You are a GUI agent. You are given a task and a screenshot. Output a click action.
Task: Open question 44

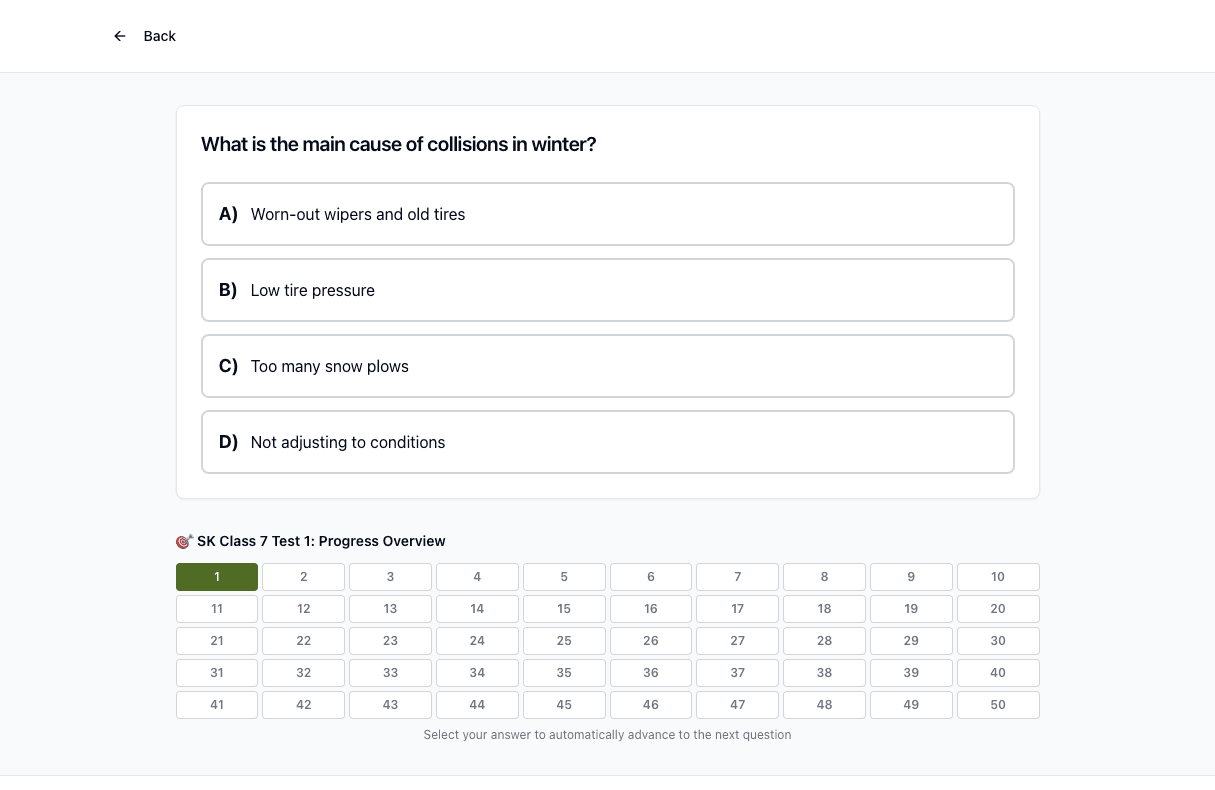(x=477, y=705)
